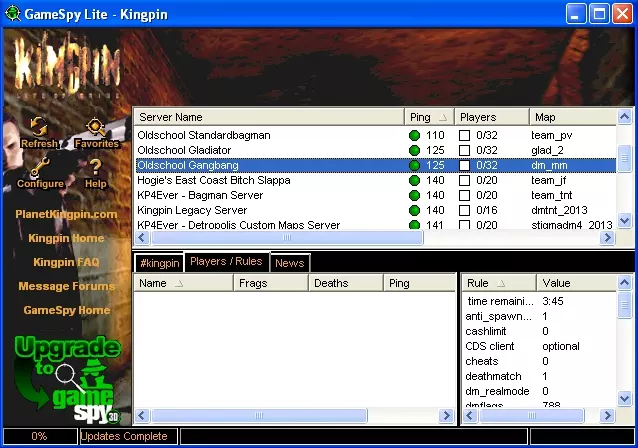The height and width of the screenshot is (448, 638).
Task: Click server list horizontal scrollbar thumb
Action: pyautogui.click(x=287, y=237)
